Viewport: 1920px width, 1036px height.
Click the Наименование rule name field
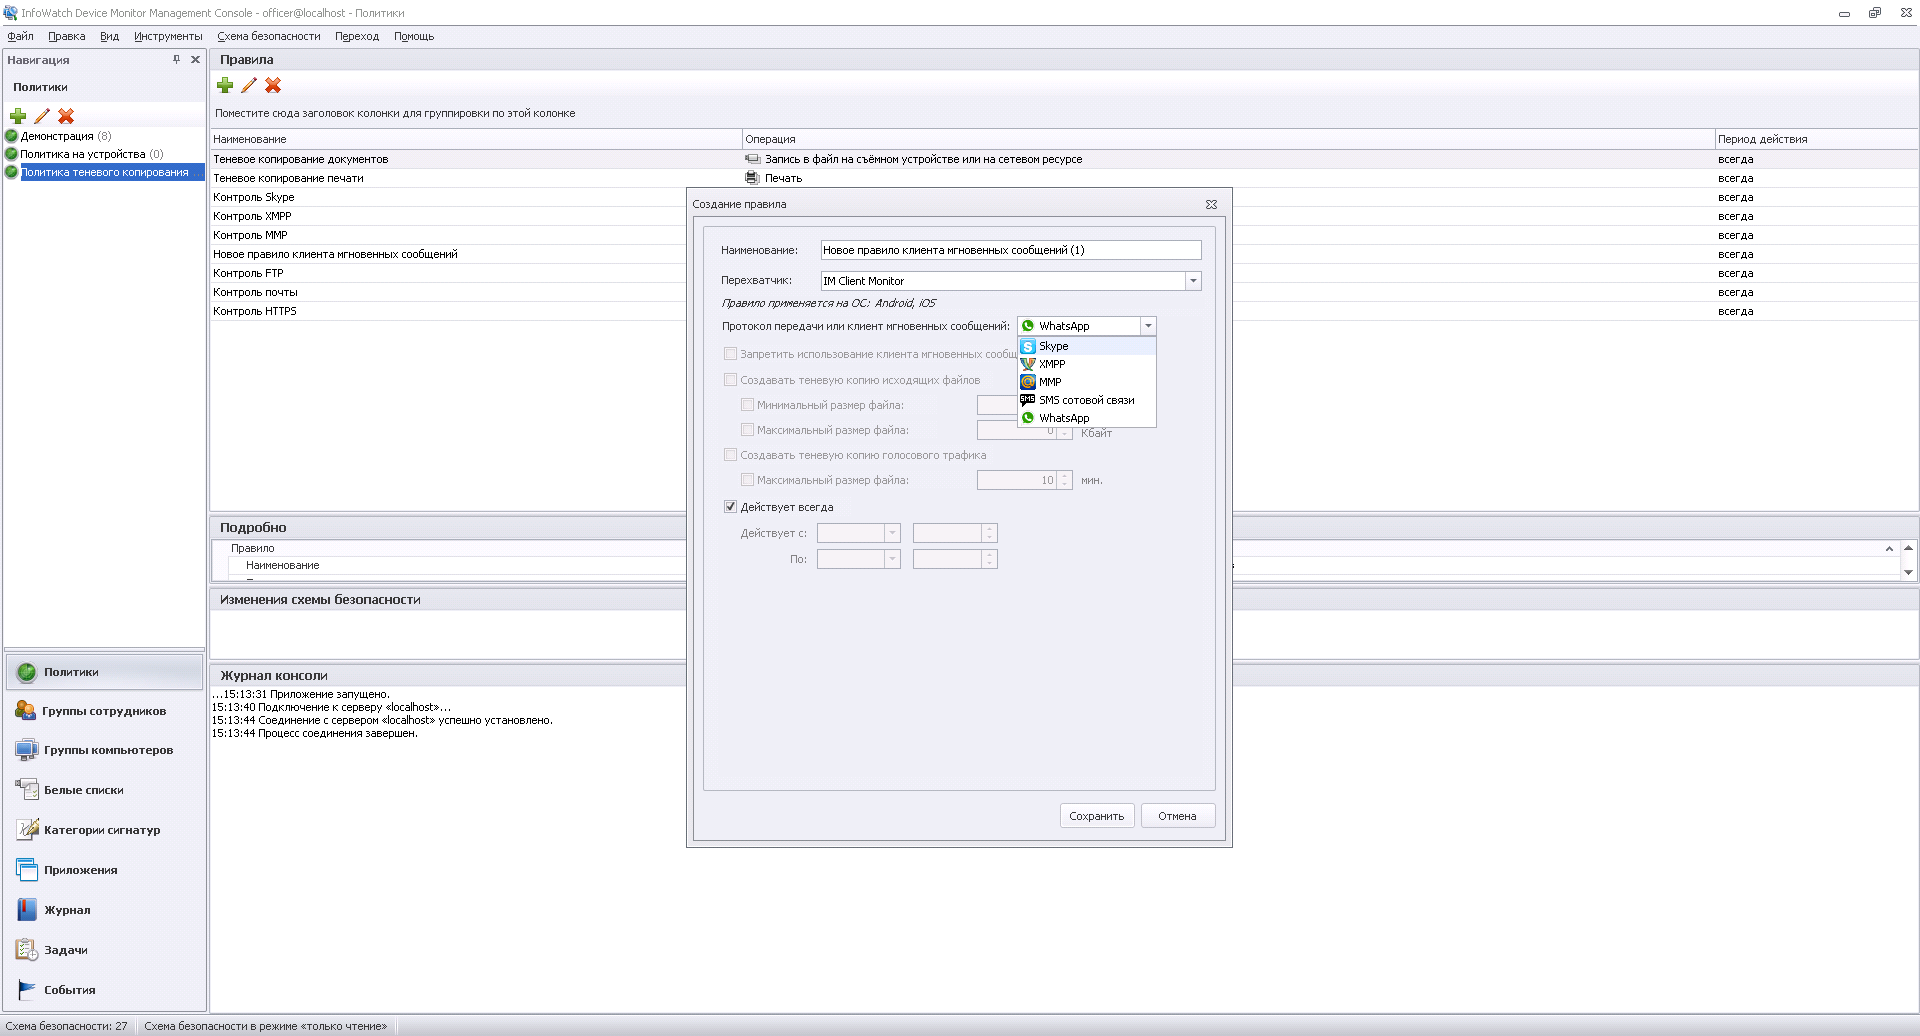[1011, 250]
